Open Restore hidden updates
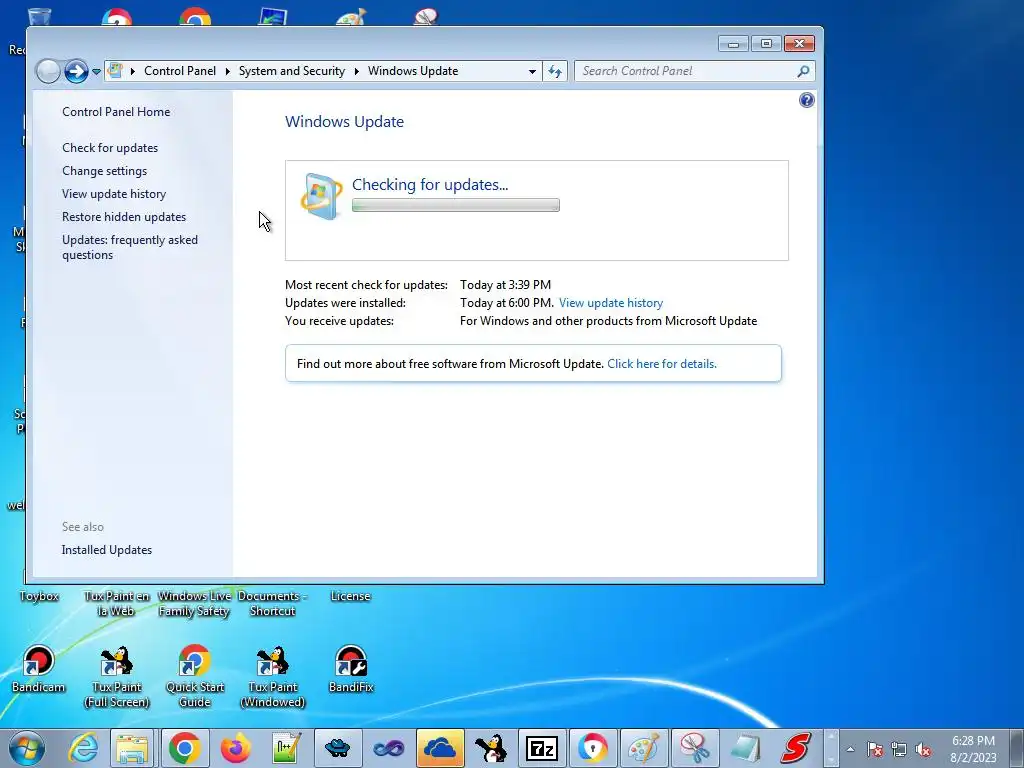The image size is (1024, 768). [x=123, y=217]
